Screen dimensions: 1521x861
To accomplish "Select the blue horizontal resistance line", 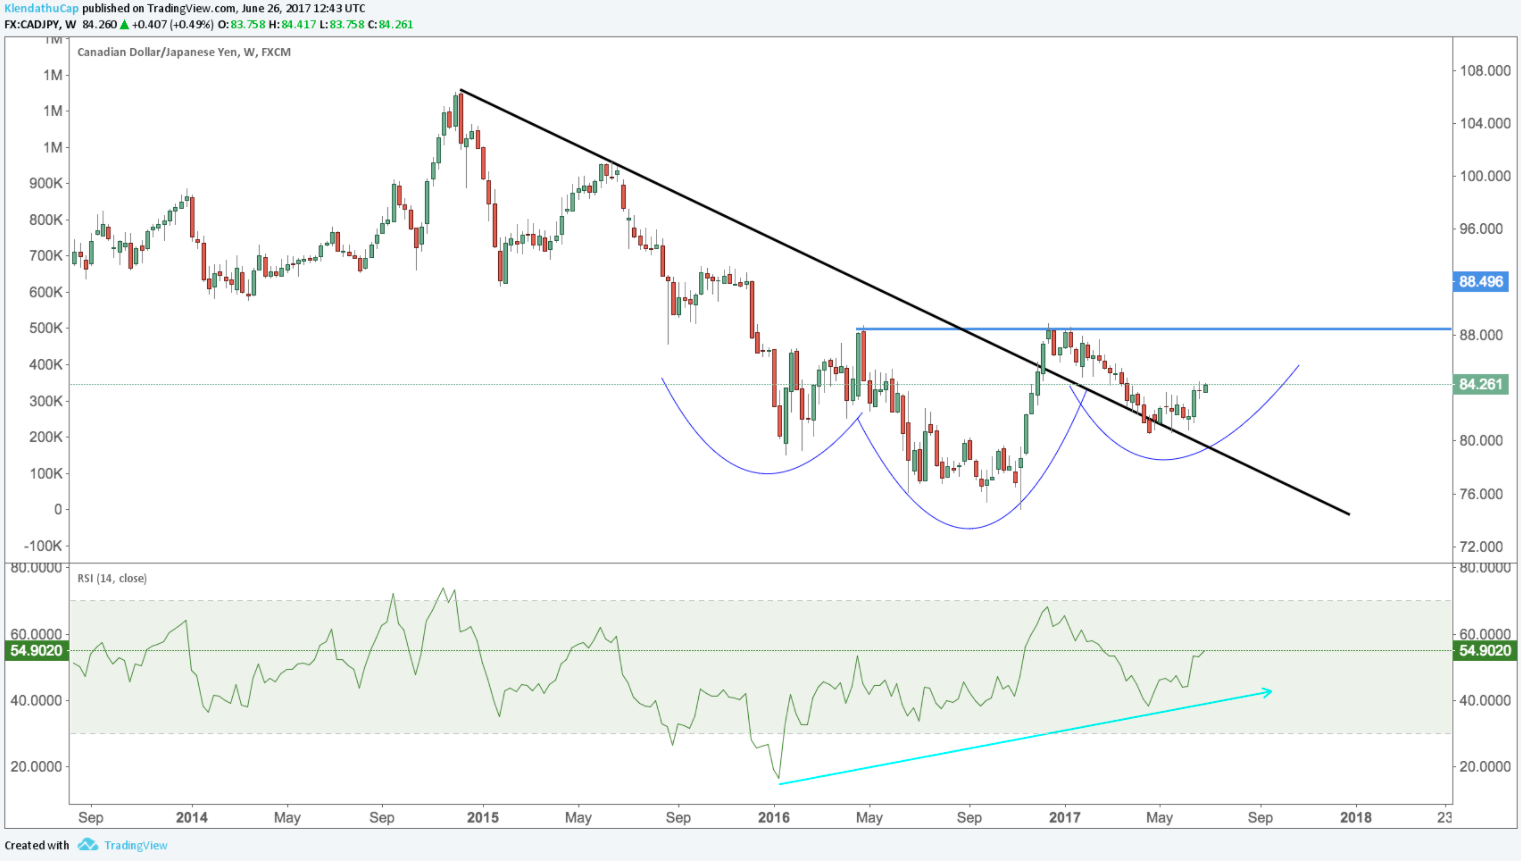I will [x=1250, y=328].
